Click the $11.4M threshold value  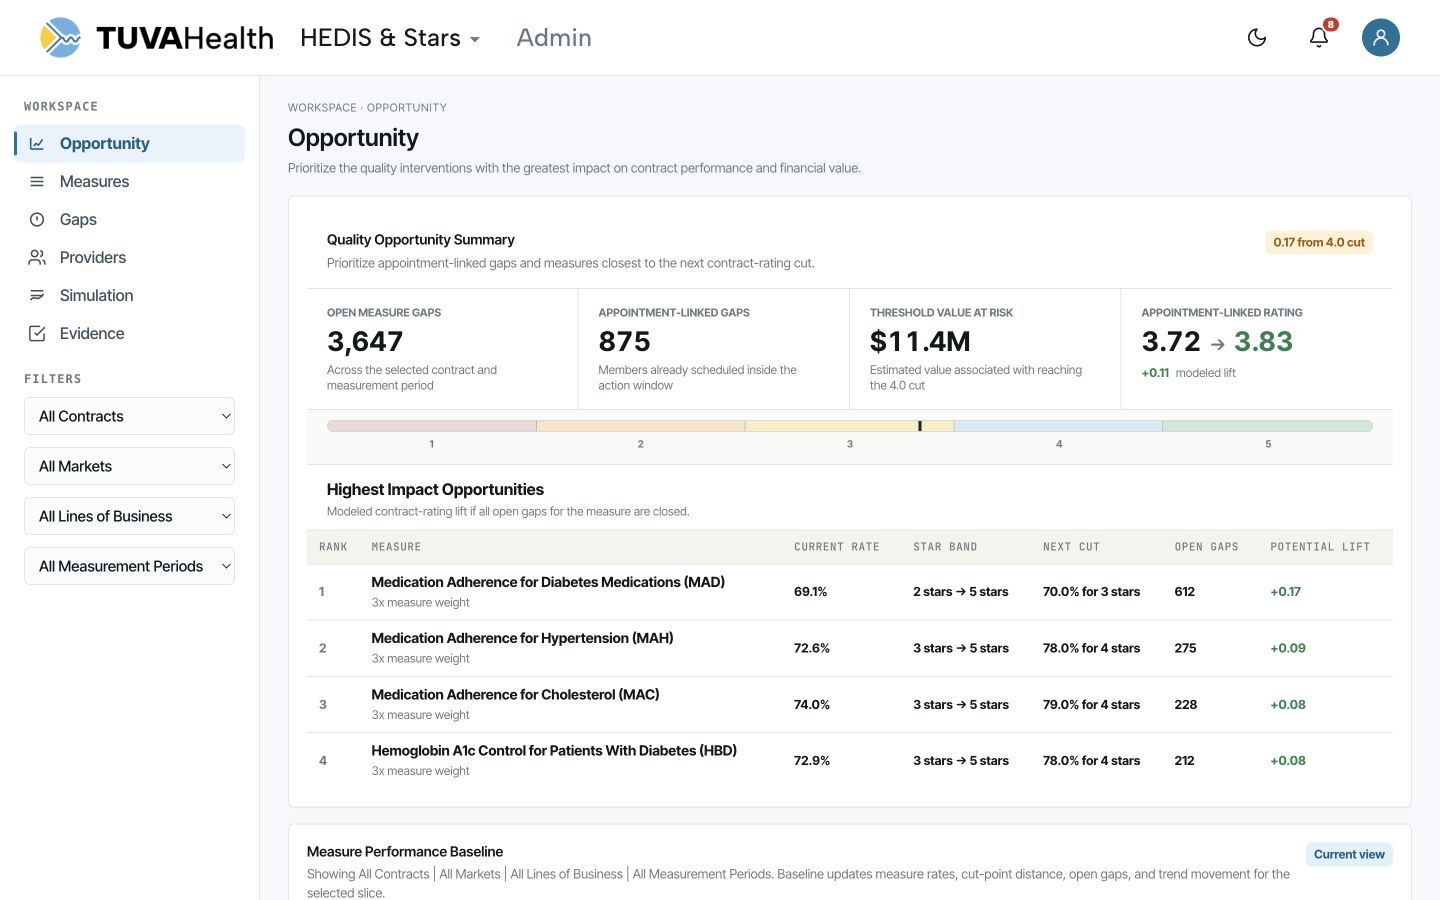(x=920, y=342)
